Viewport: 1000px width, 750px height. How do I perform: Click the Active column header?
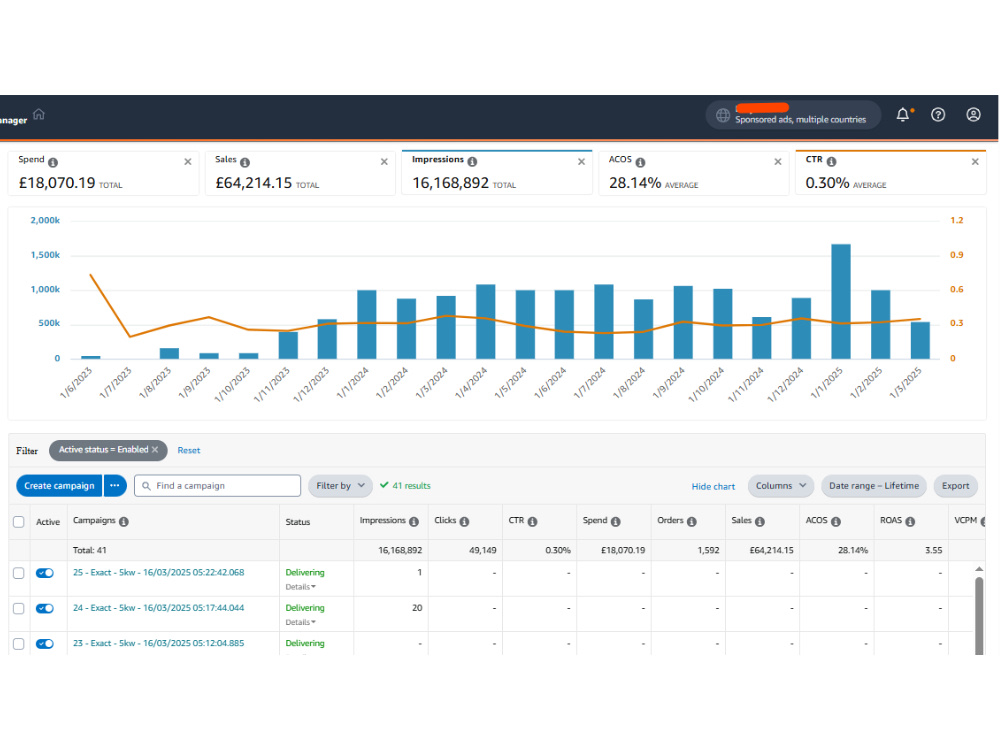[x=48, y=522]
